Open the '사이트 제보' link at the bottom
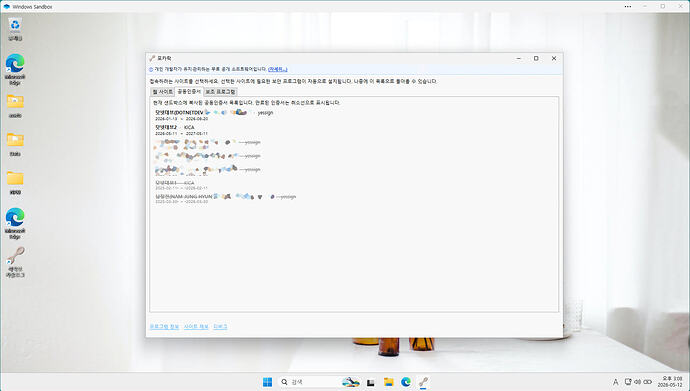This screenshot has height=391, width=690. [196, 327]
